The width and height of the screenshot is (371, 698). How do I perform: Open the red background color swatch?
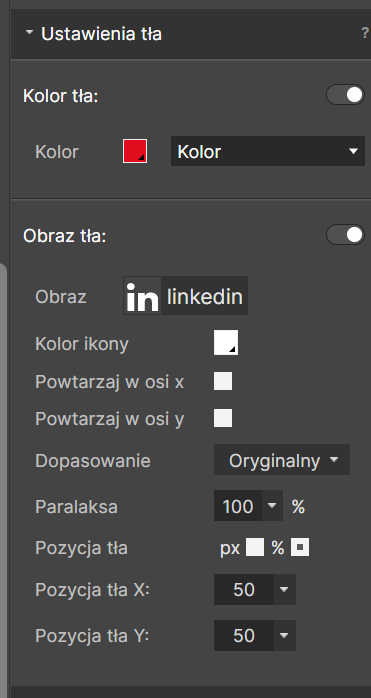[x=135, y=151]
